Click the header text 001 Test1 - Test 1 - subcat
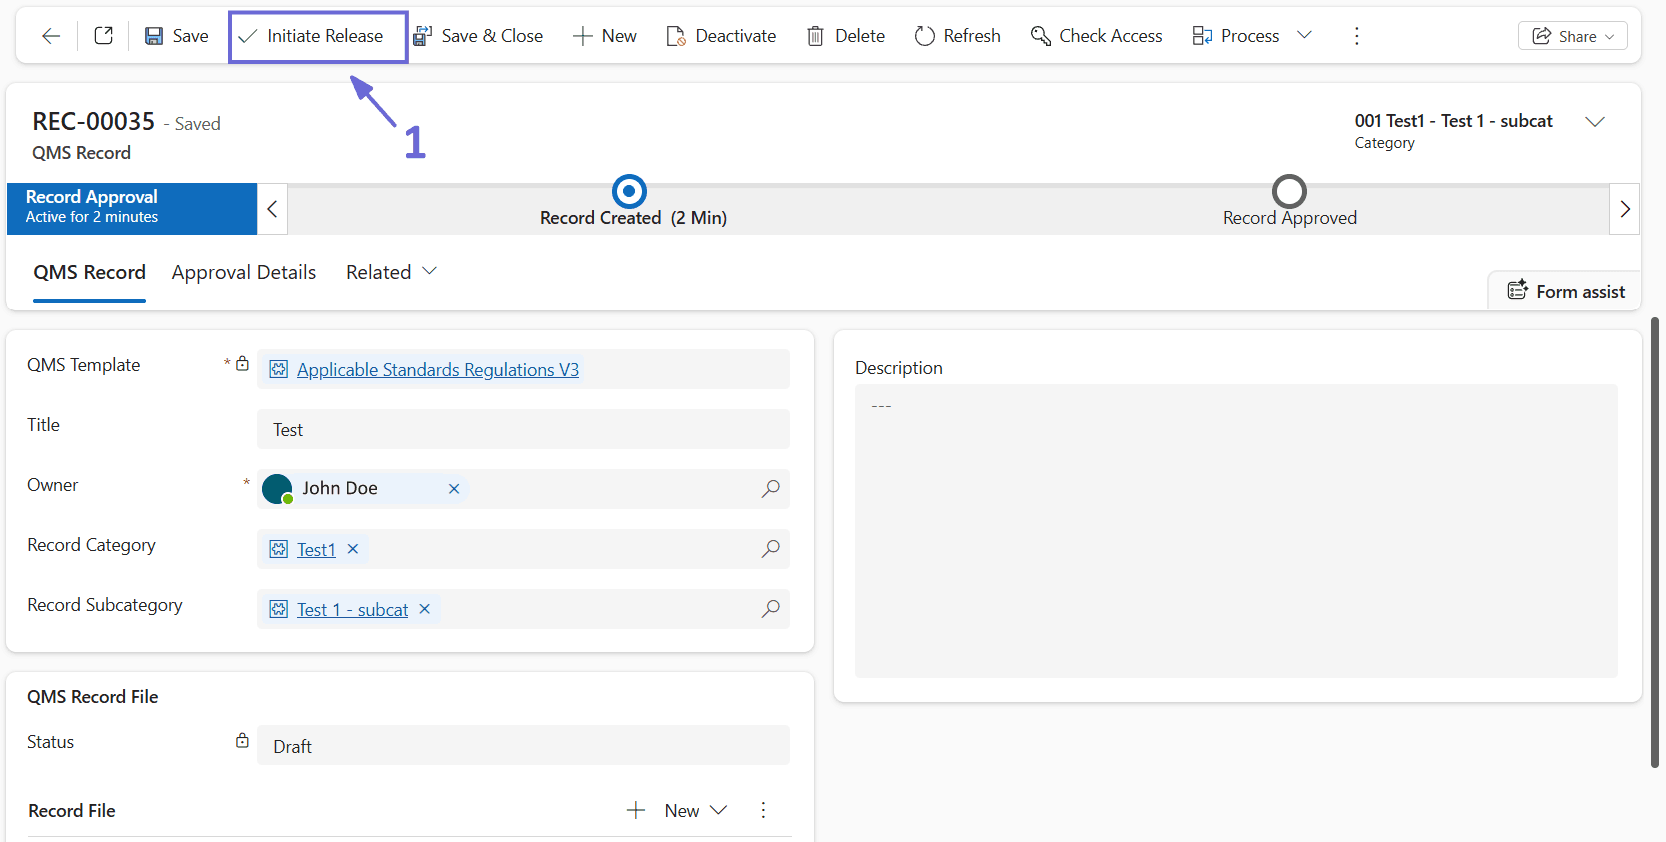This screenshot has width=1666, height=842. click(1454, 121)
